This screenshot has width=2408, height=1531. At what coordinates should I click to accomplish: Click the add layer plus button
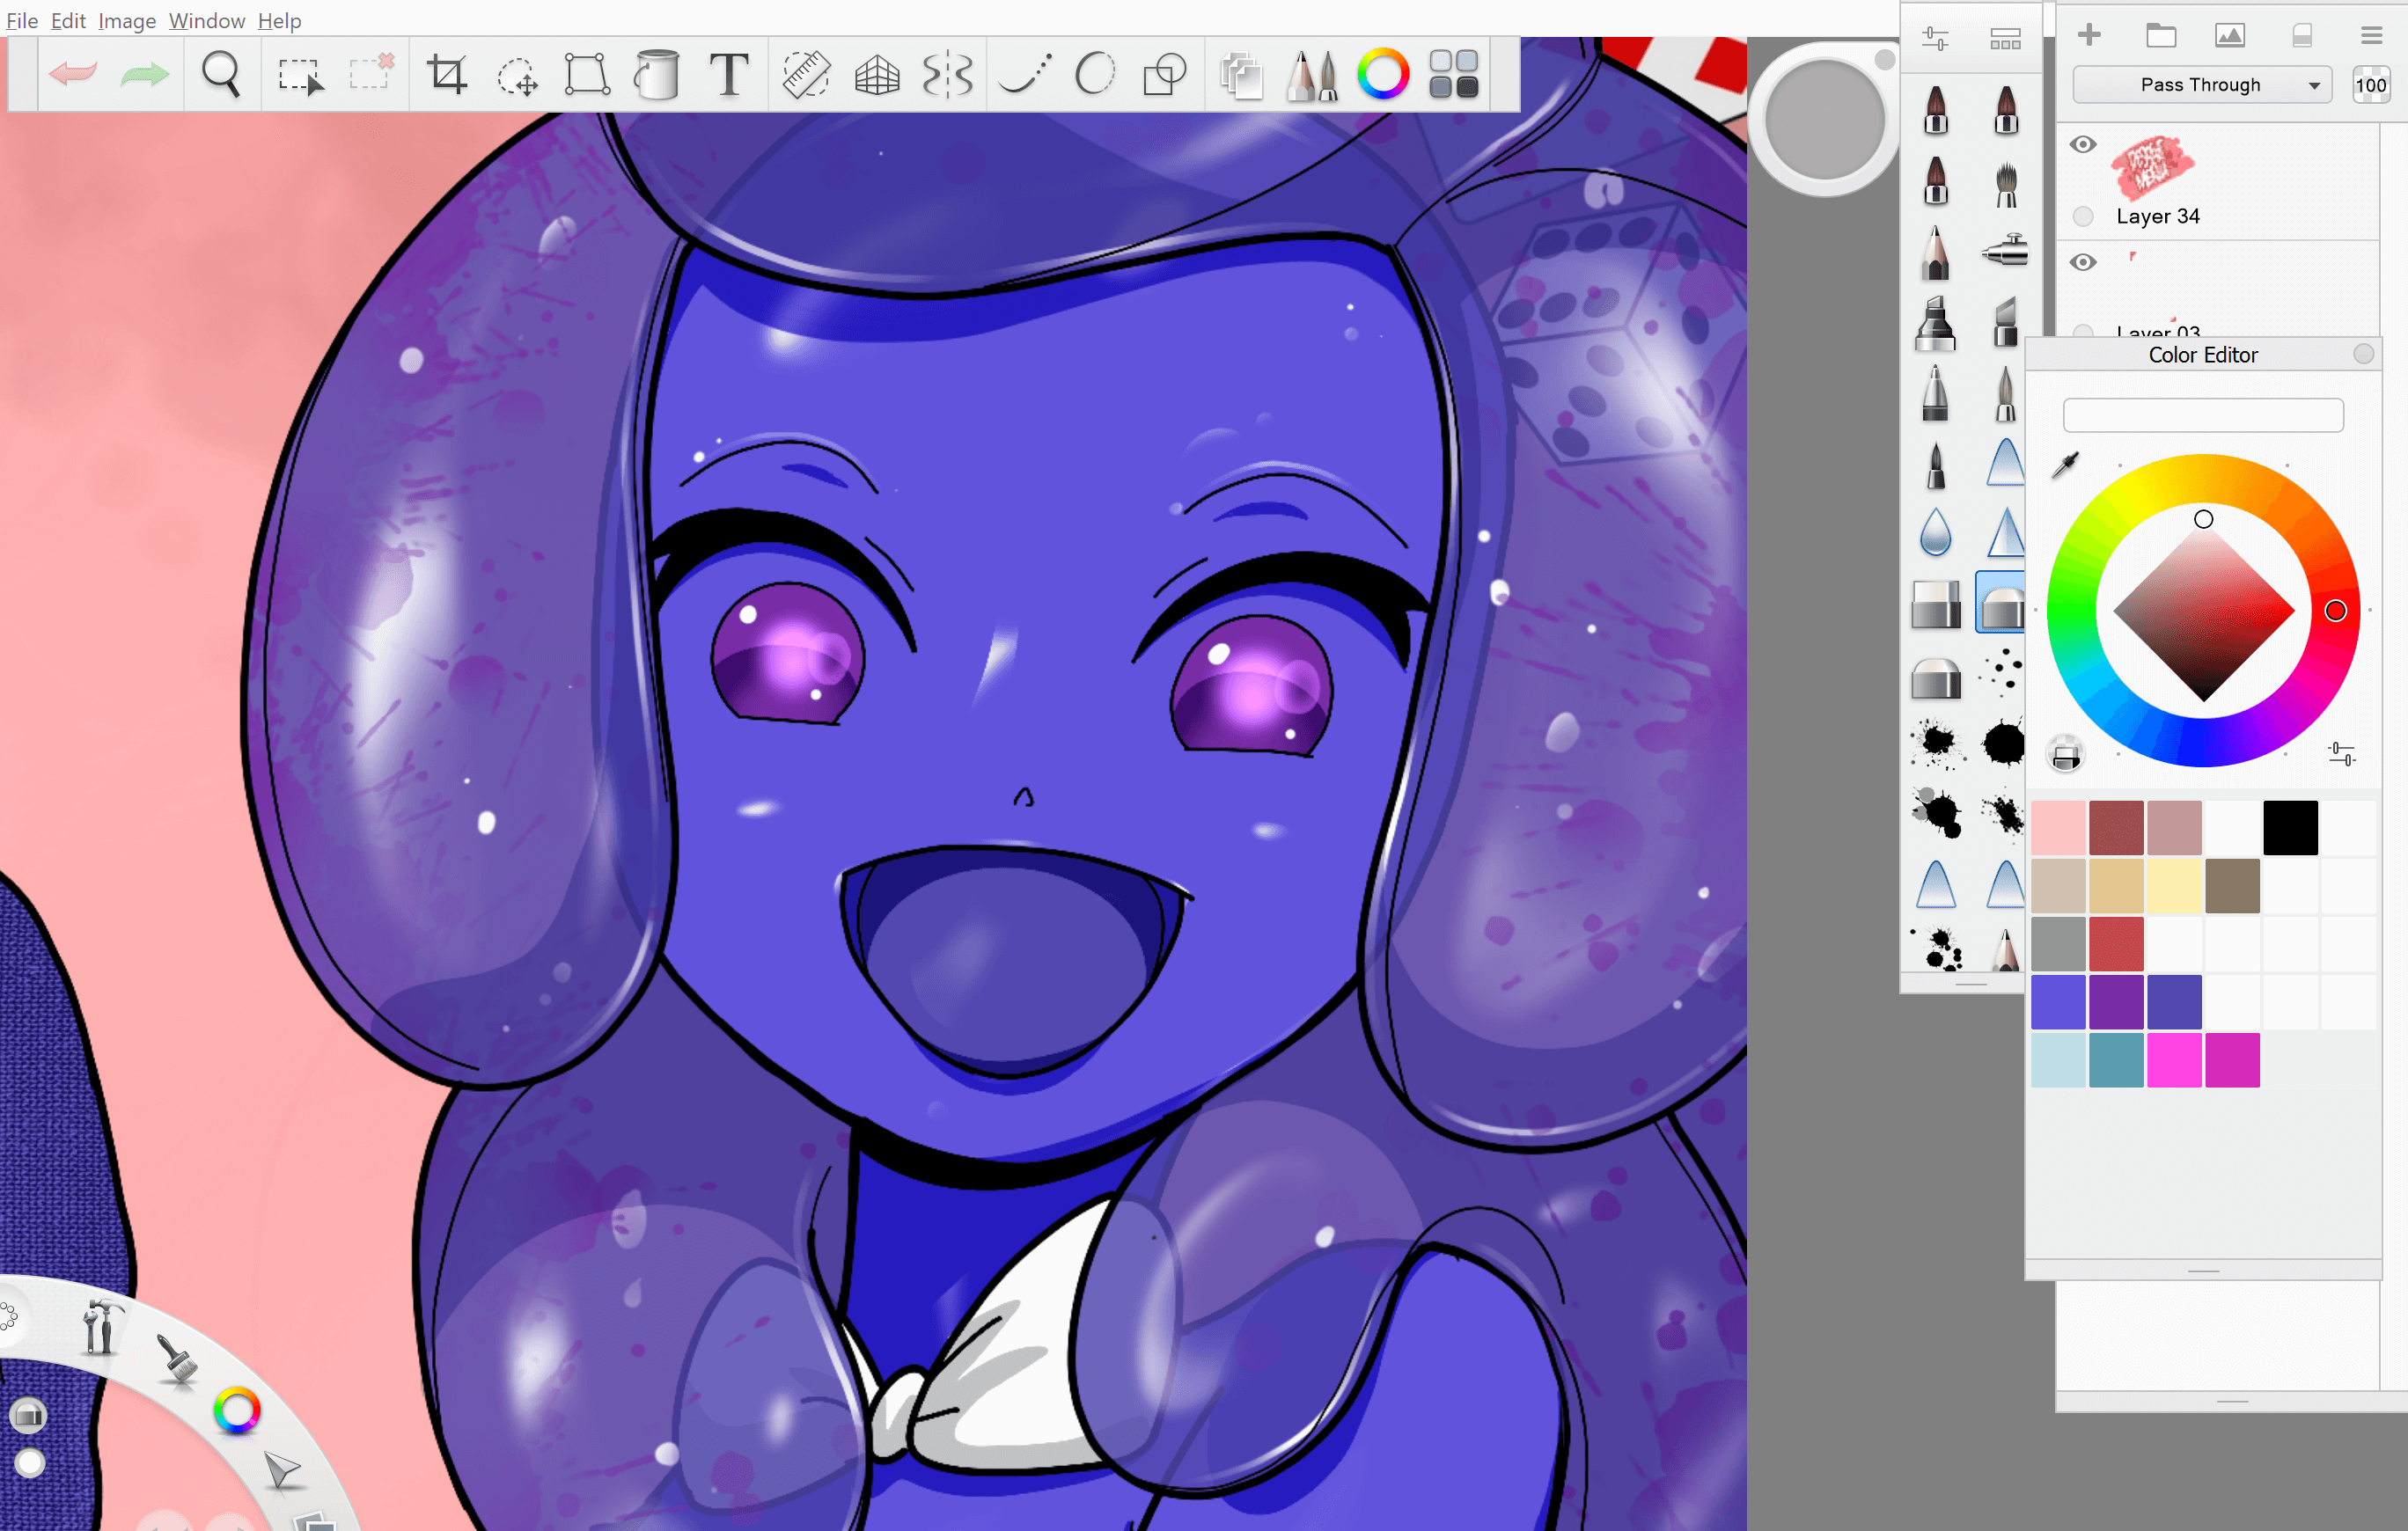click(2089, 36)
